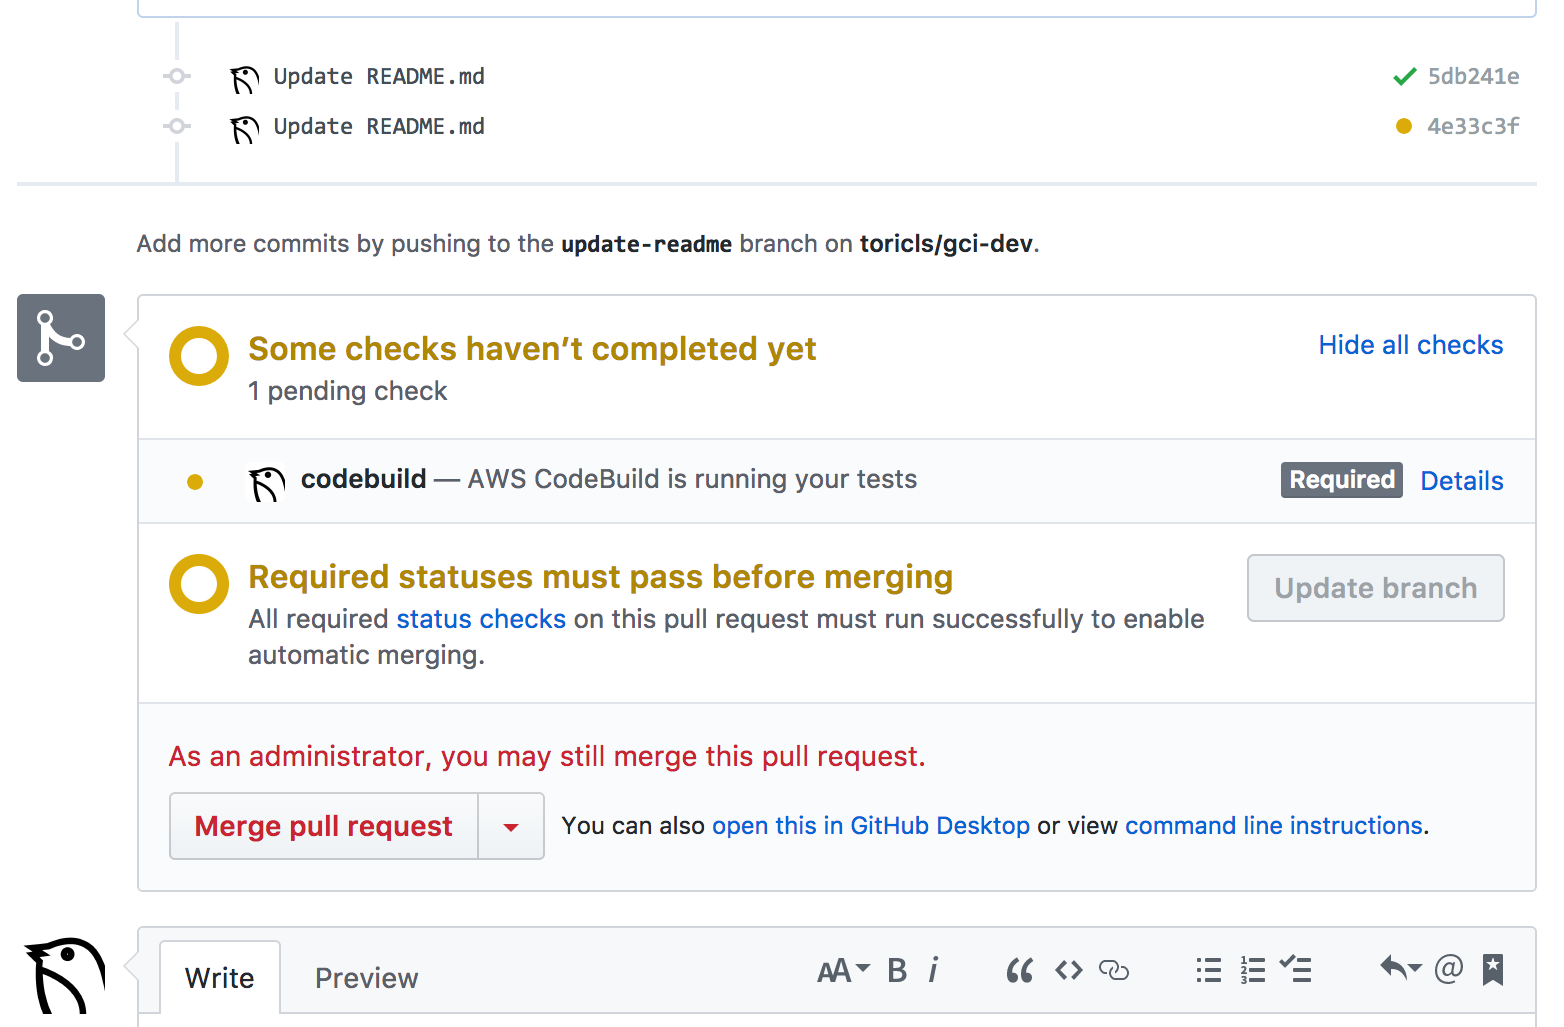Click the italic text formatting icon
The width and height of the screenshot is (1564, 1027).
(x=933, y=970)
